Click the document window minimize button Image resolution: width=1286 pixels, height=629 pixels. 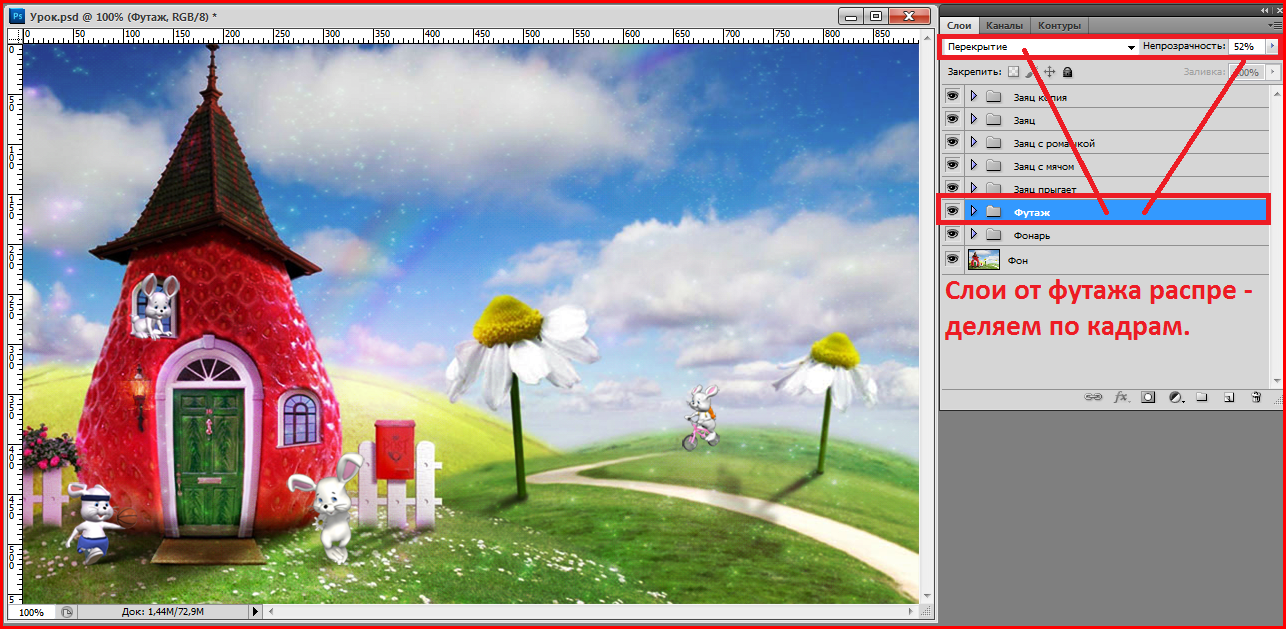click(x=851, y=15)
